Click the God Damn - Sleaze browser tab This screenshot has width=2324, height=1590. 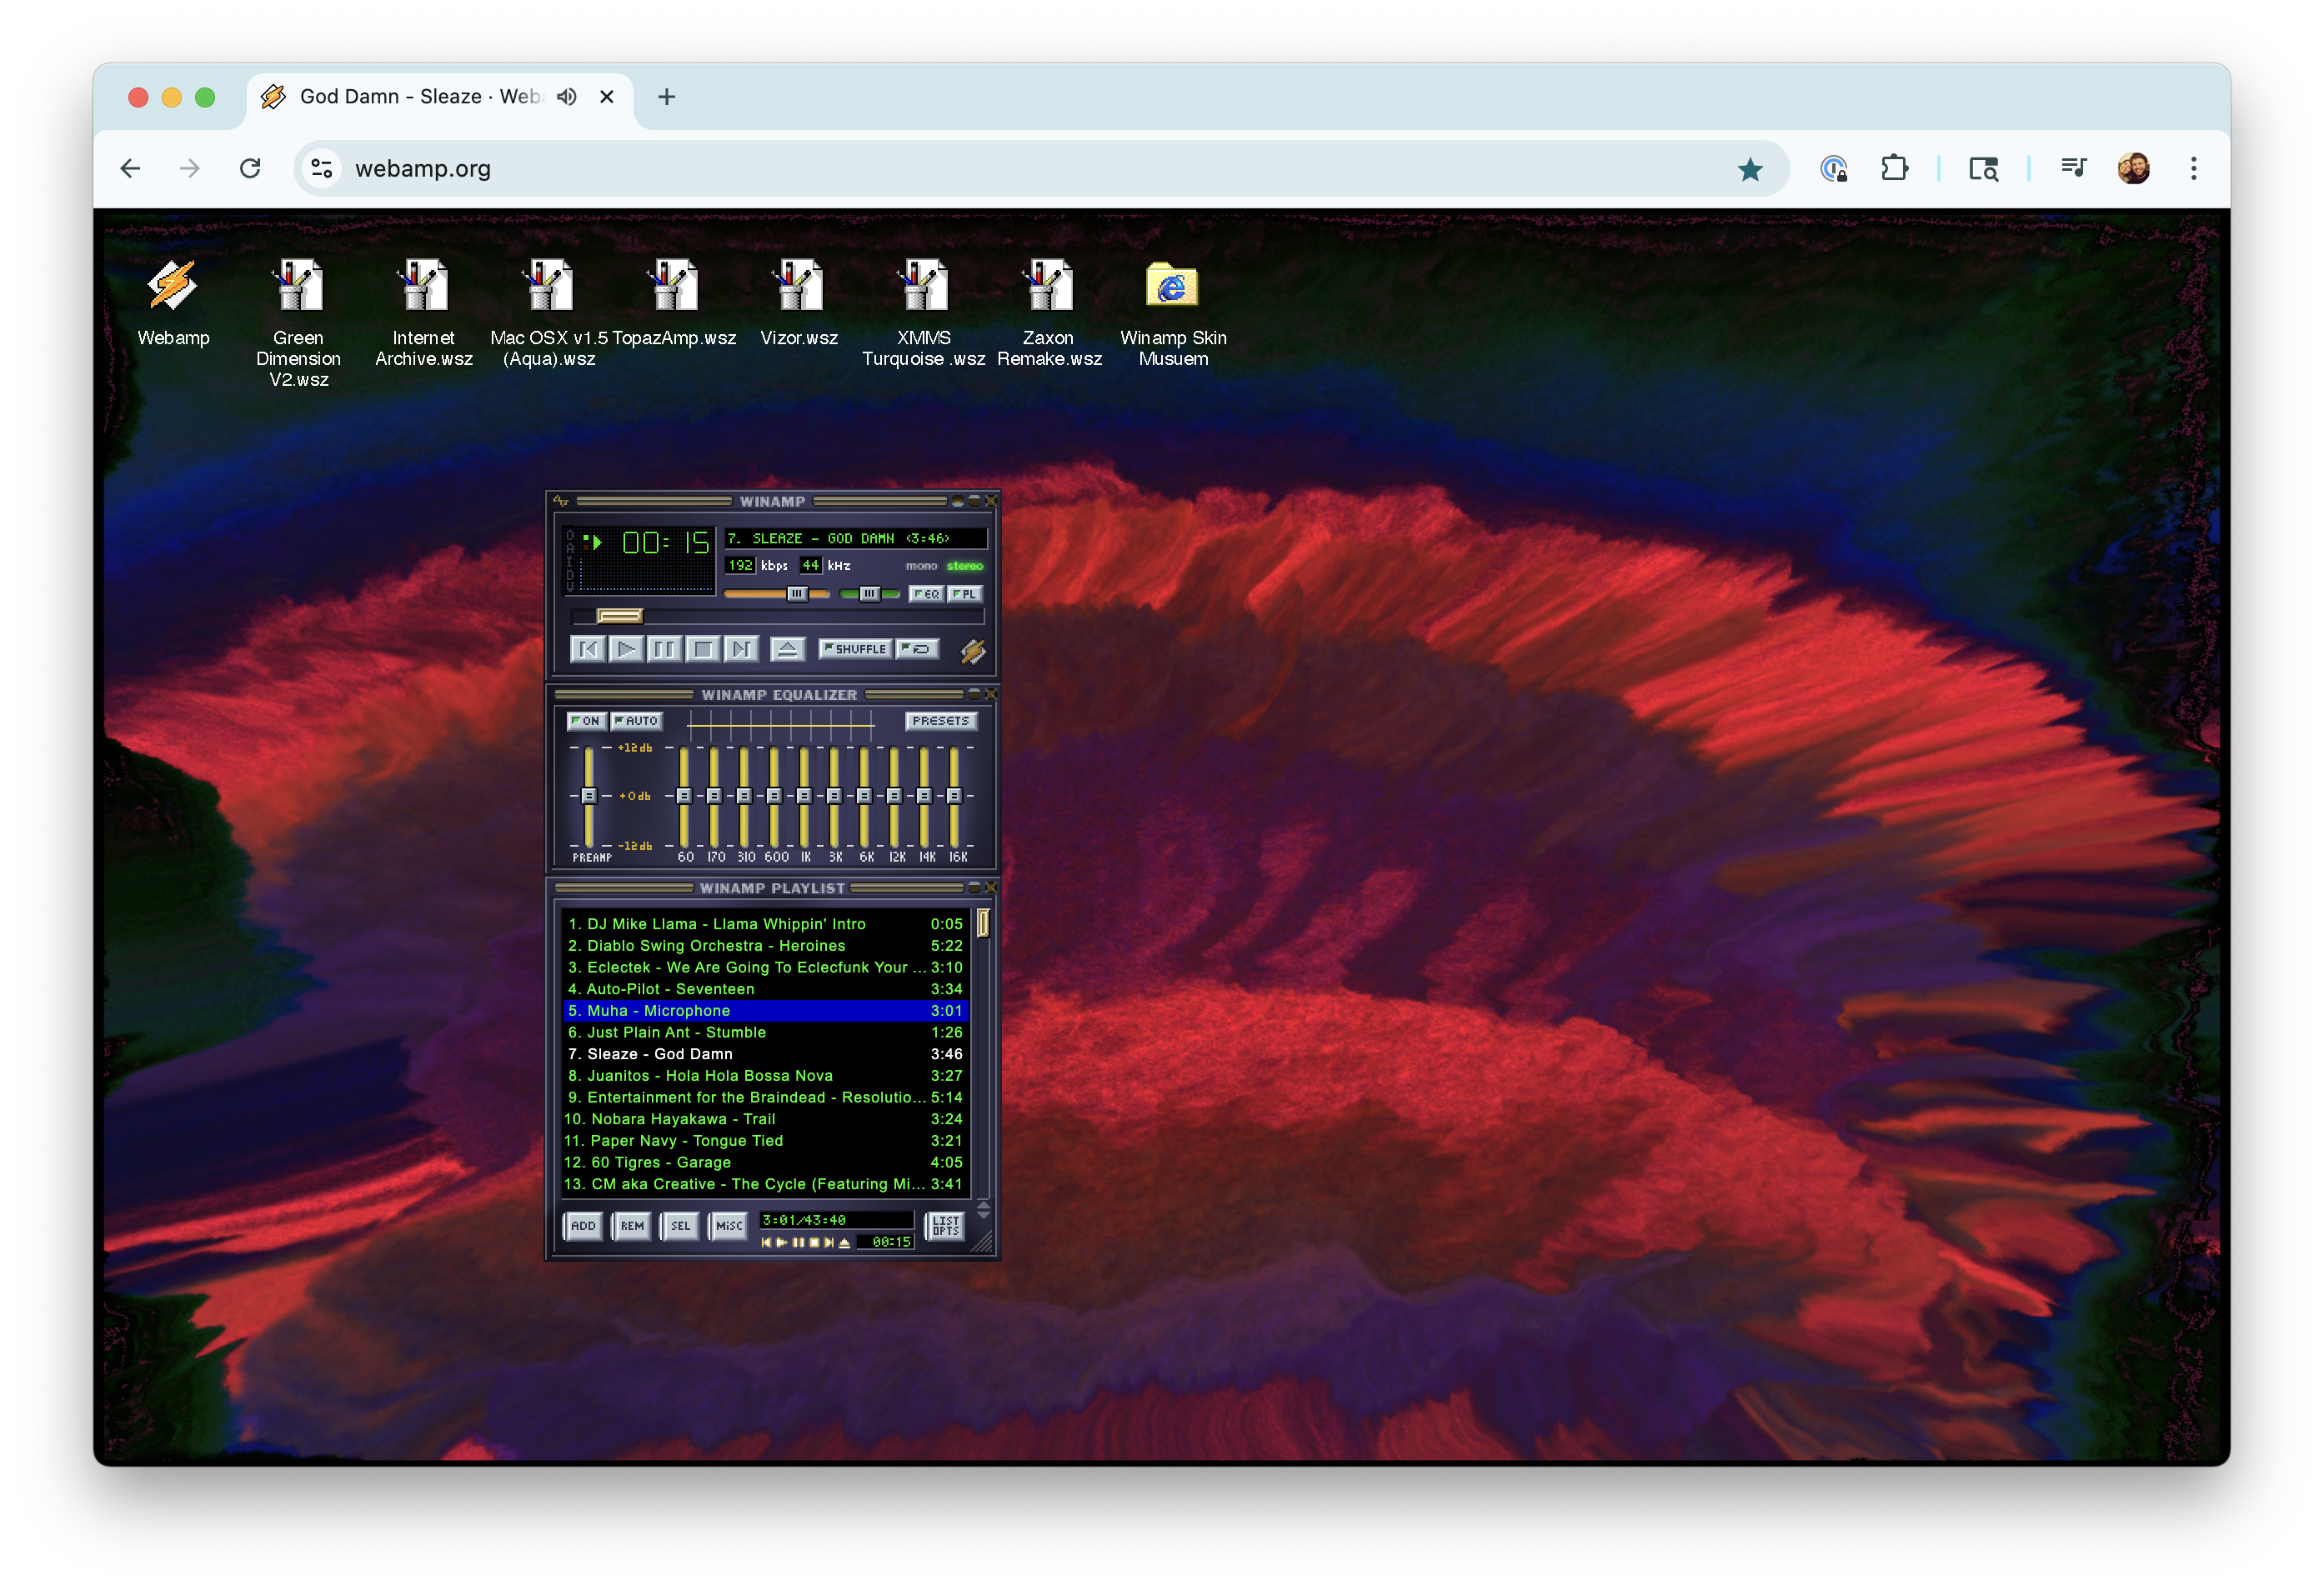(x=420, y=97)
